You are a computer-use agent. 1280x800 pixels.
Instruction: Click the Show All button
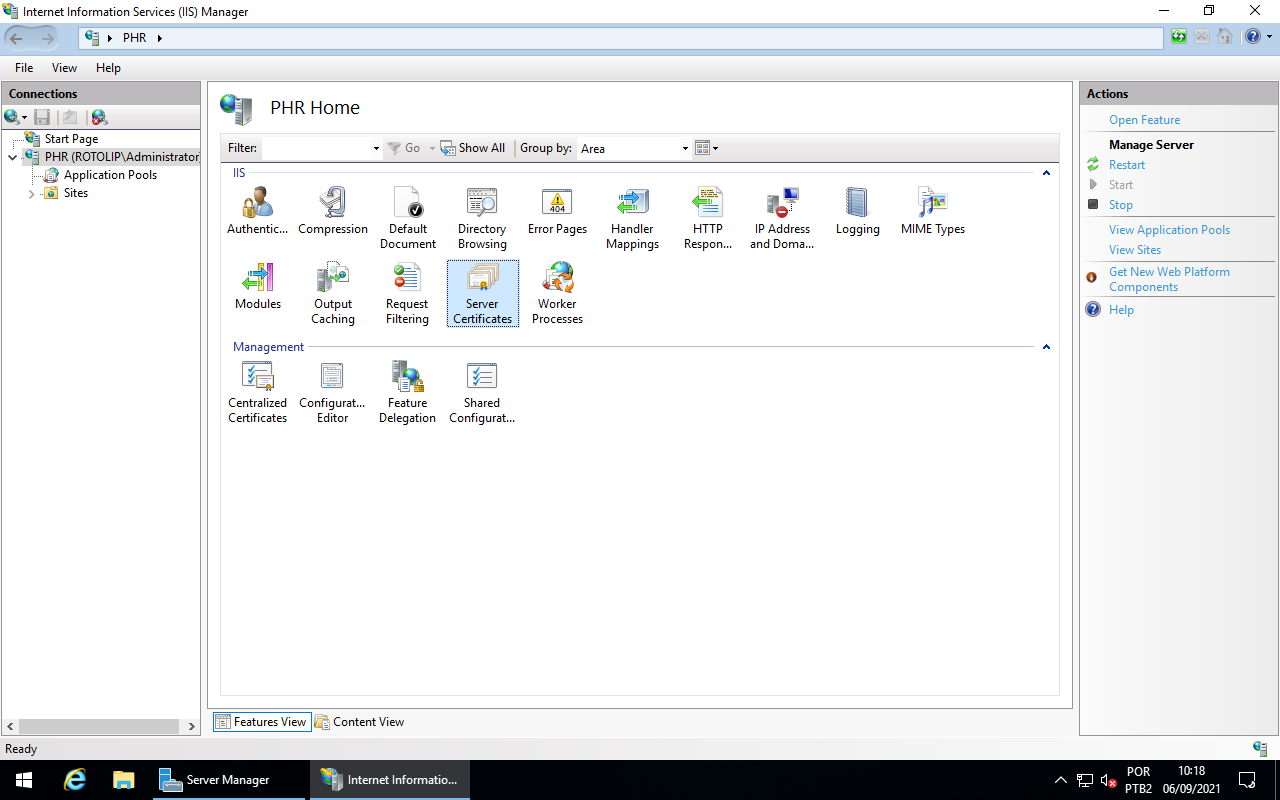[x=473, y=147]
